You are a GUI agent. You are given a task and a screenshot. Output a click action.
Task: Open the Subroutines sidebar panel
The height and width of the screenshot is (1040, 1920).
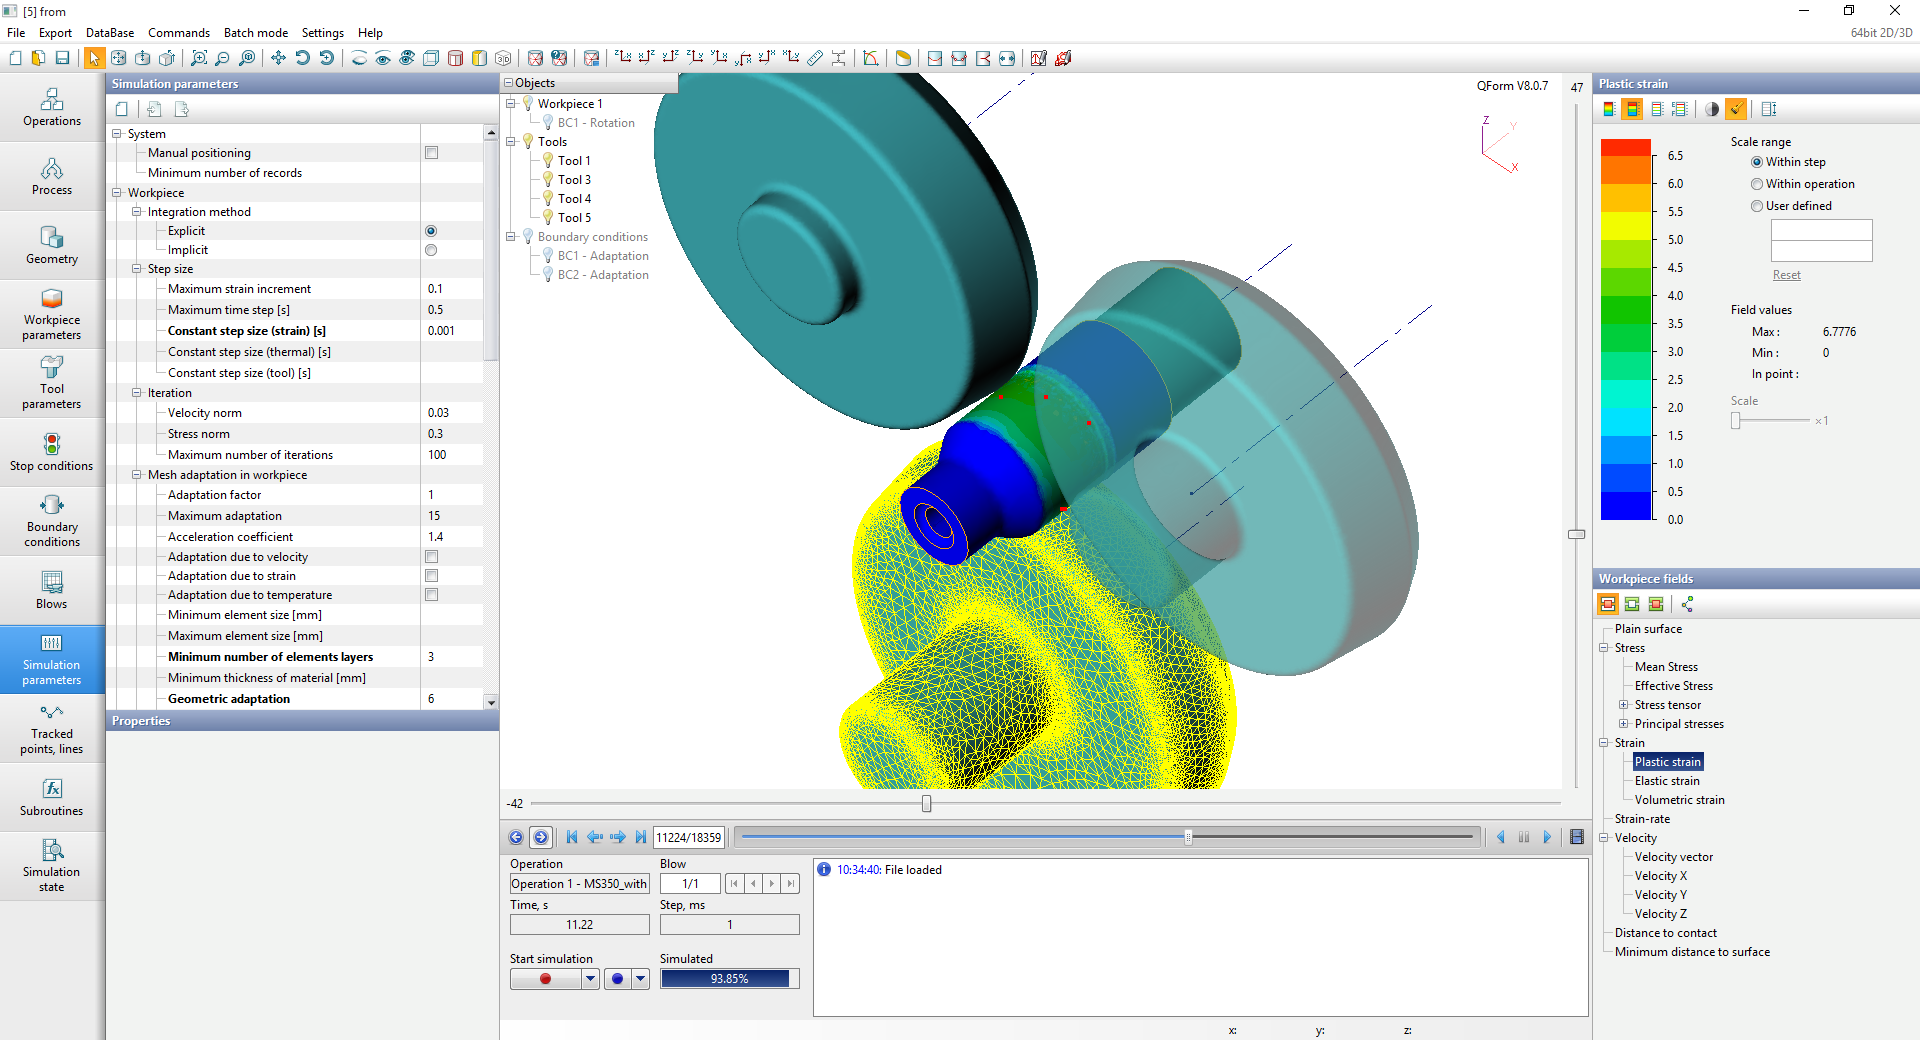(52, 797)
